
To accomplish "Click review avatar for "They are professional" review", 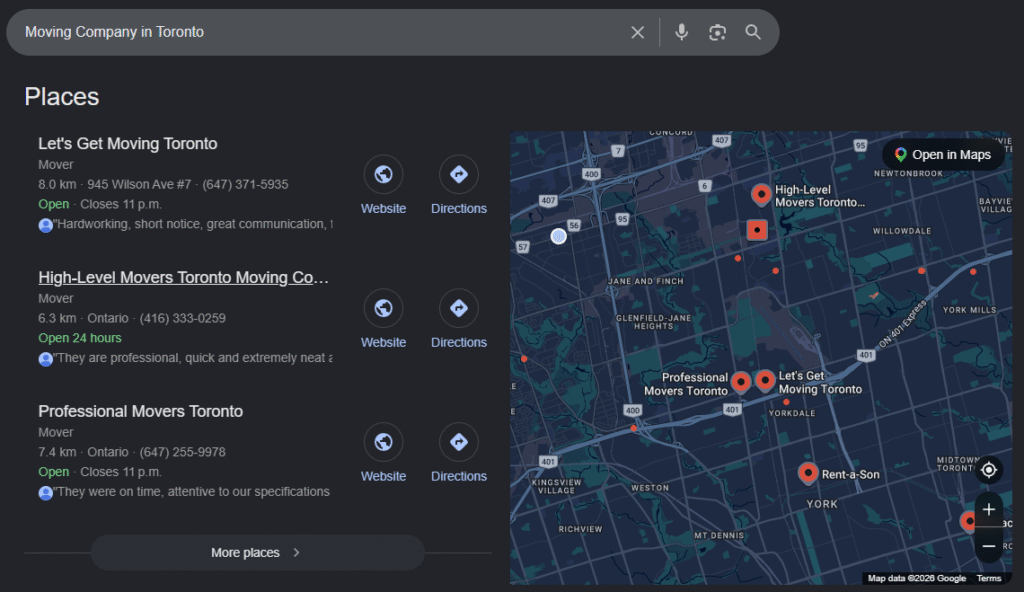I will pos(45,359).
